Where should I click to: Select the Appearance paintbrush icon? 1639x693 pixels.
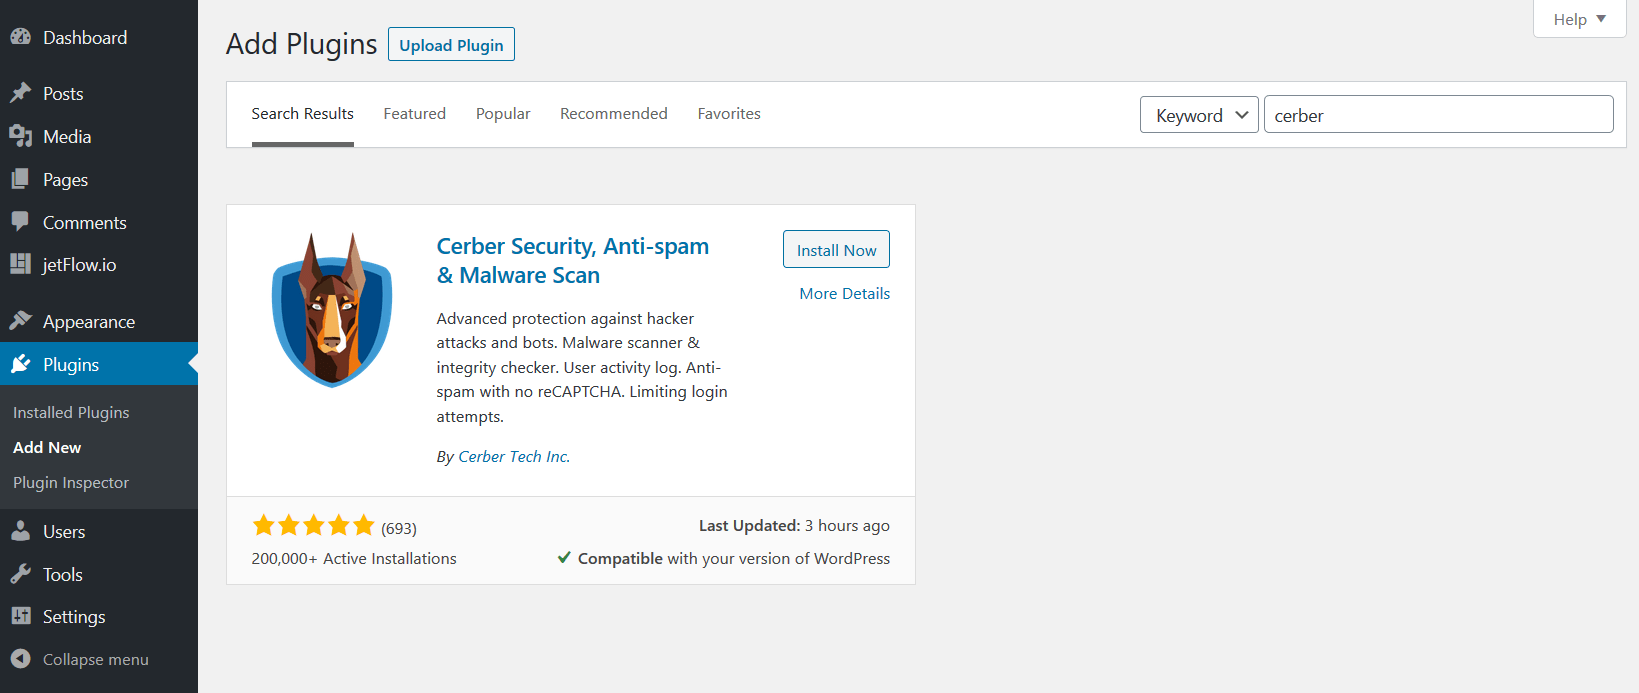(x=21, y=320)
